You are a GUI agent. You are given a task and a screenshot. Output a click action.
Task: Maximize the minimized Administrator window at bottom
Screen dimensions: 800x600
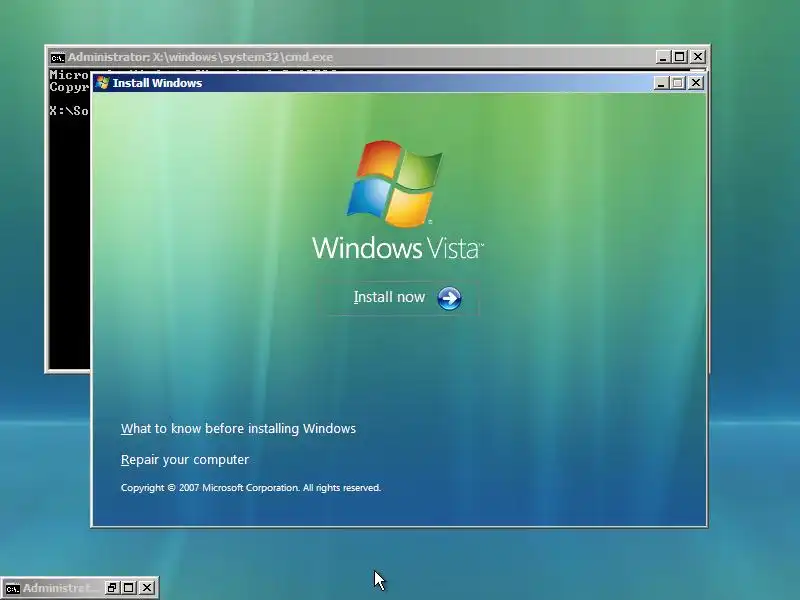click(x=129, y=588)
